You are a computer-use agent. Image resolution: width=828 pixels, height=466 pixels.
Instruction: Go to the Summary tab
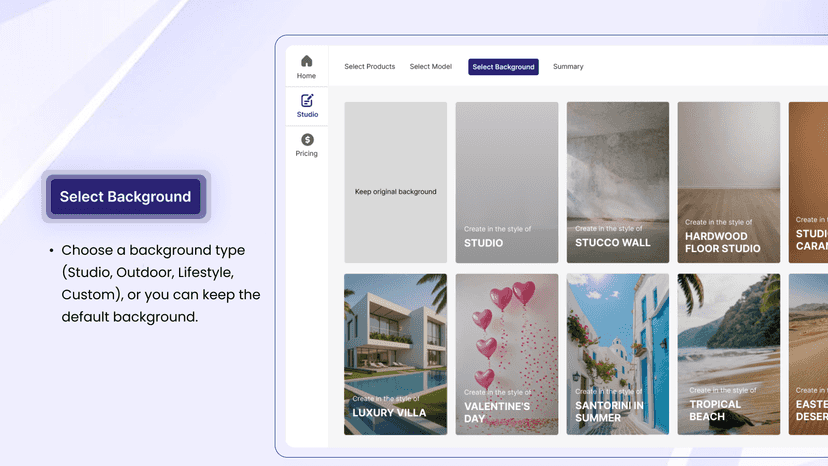[x=568, y=67]
